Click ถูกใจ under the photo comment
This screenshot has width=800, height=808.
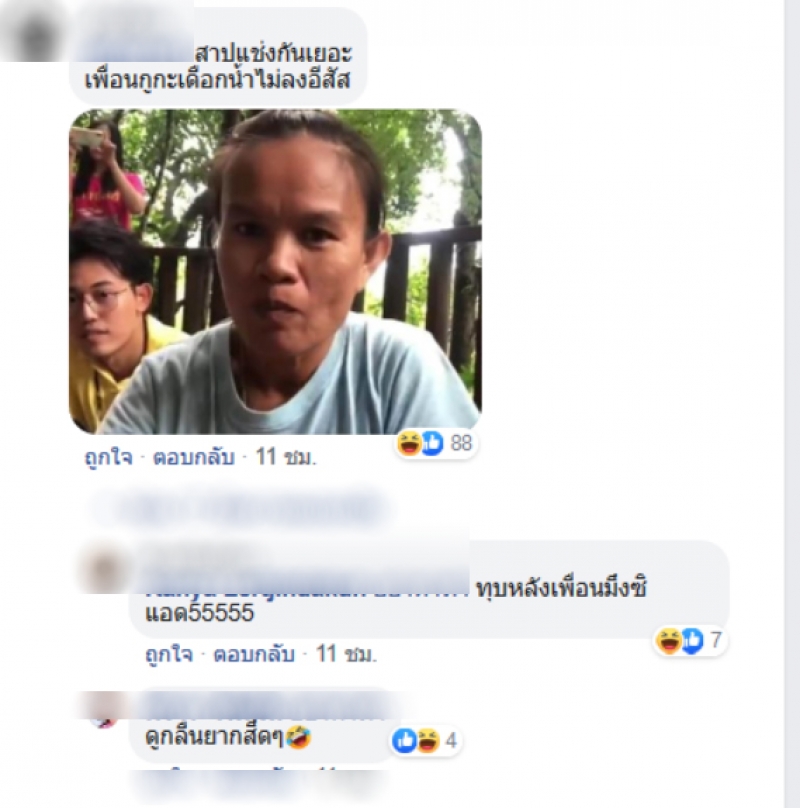(x=108, y=457)
